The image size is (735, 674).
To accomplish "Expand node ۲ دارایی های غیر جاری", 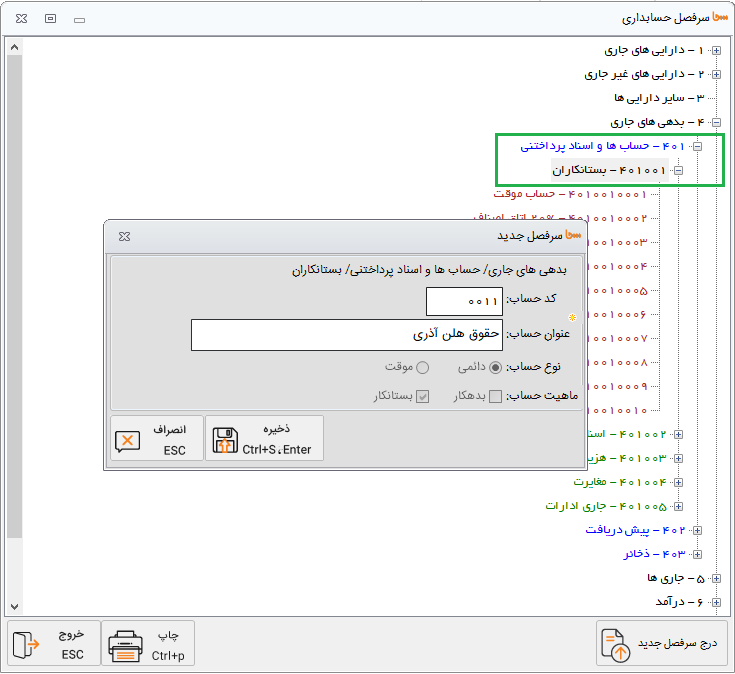I will point(716,75).
